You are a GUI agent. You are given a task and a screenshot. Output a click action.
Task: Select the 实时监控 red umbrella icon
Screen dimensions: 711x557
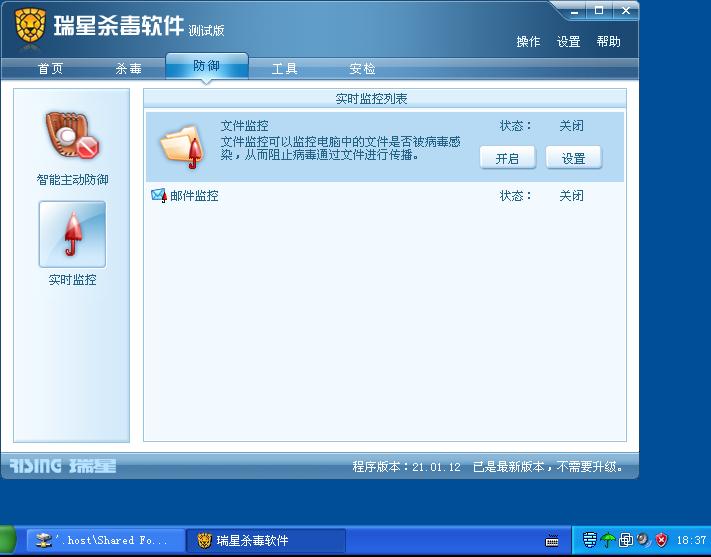72,234
